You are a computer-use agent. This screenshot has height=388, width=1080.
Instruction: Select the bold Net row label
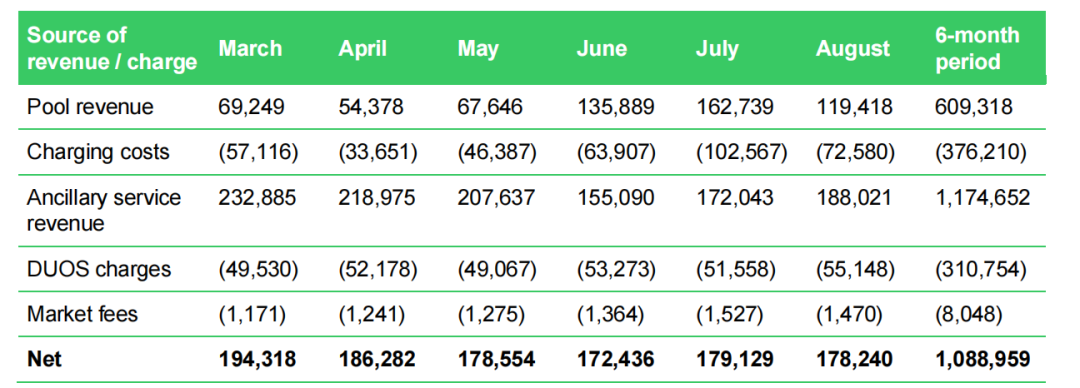[44, 359]
